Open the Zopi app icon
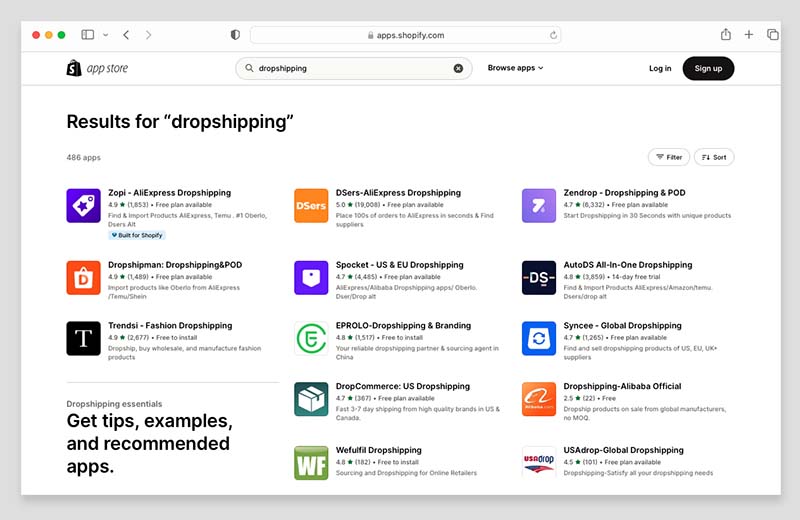The width and height of the screenshot is (800, 520). pos(83,206)
